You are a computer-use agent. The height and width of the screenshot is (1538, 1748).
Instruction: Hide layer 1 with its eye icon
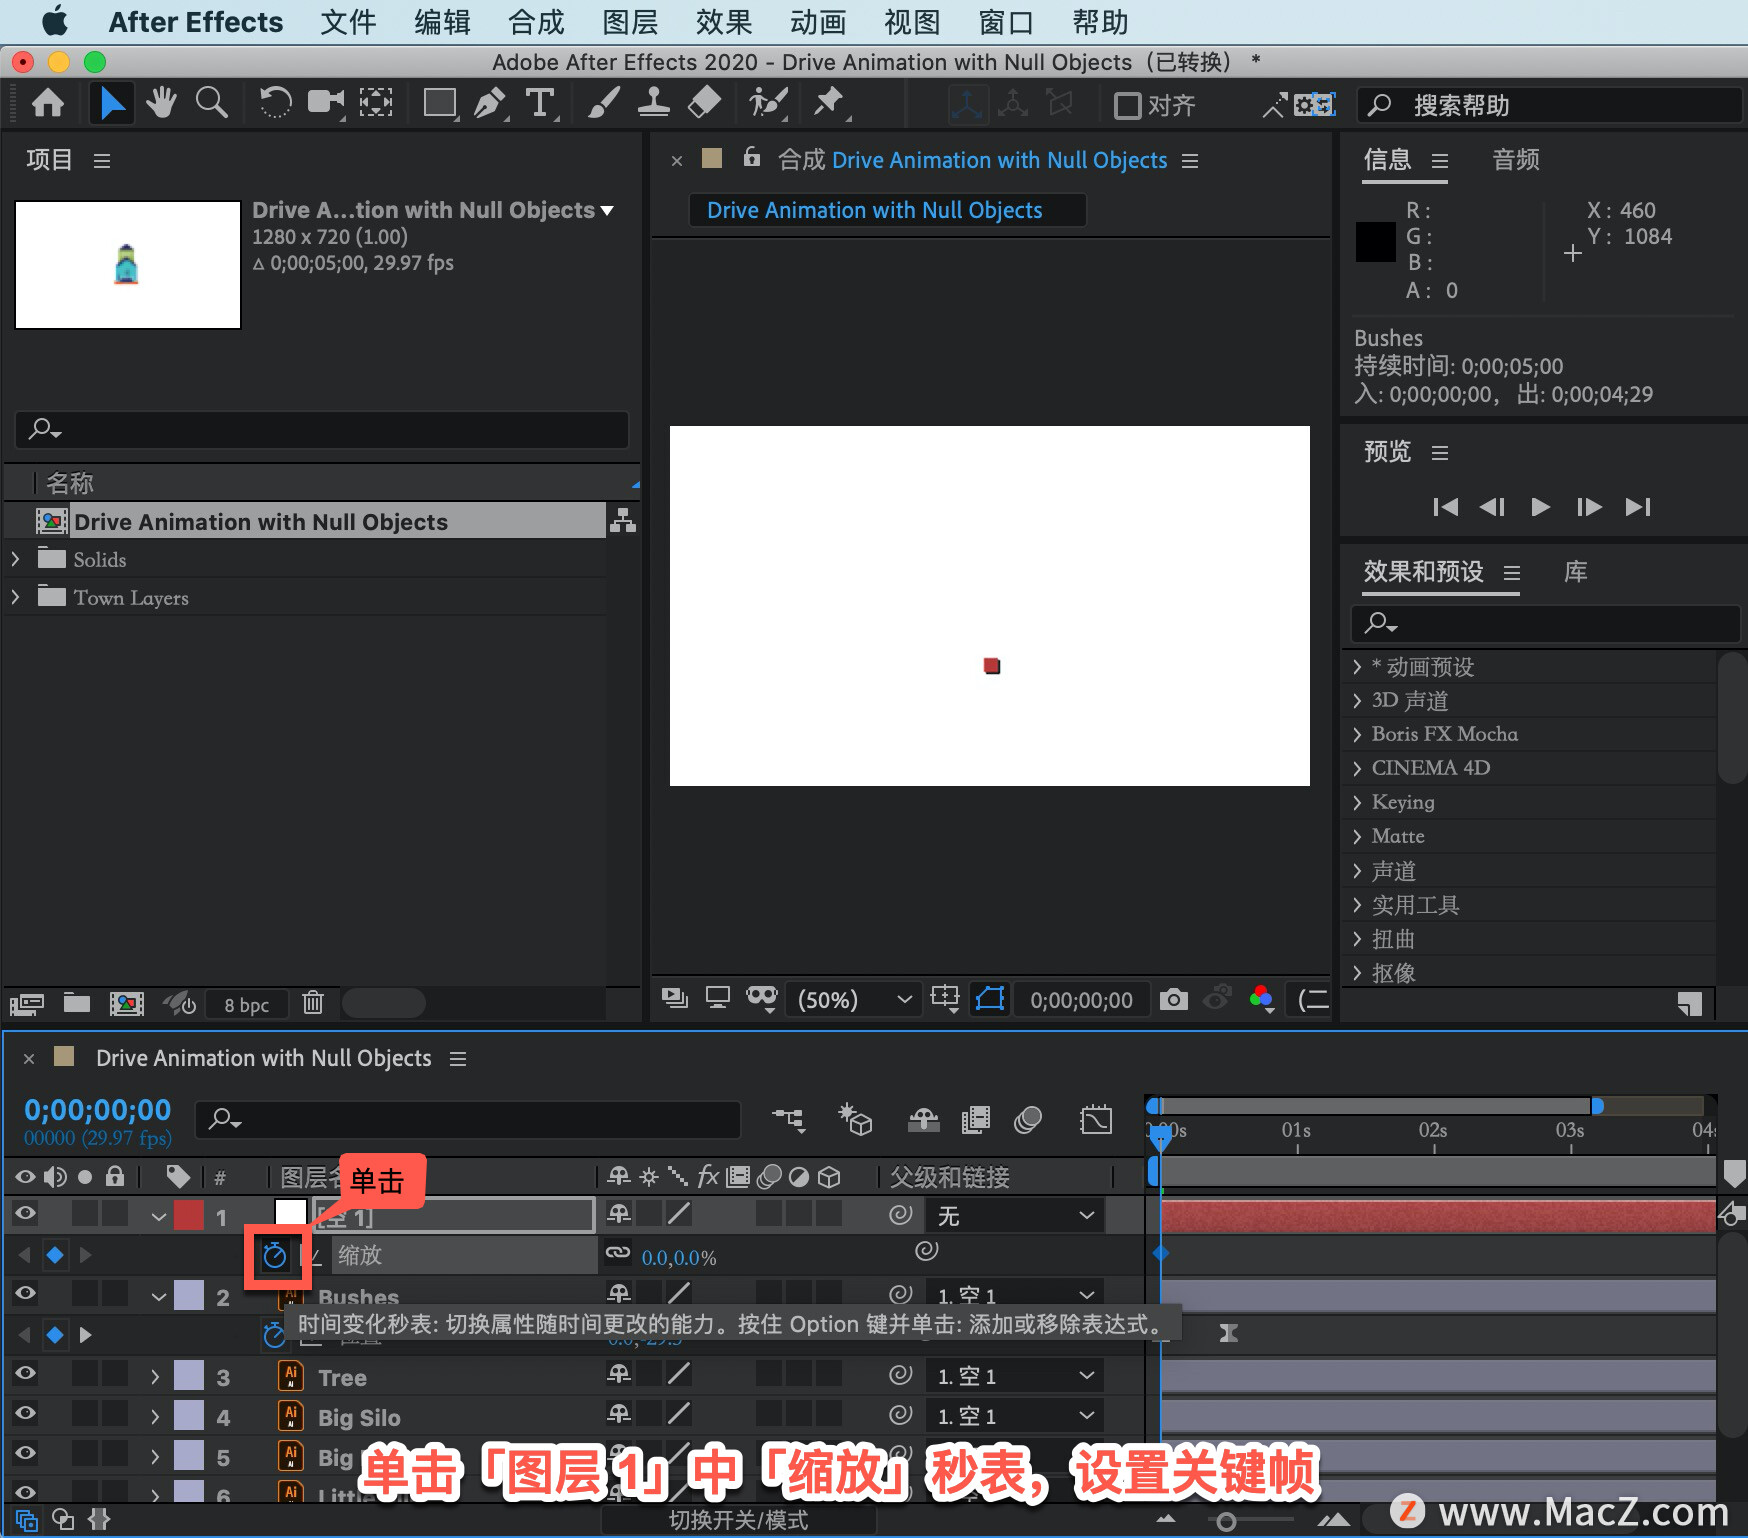[25, 1213]
